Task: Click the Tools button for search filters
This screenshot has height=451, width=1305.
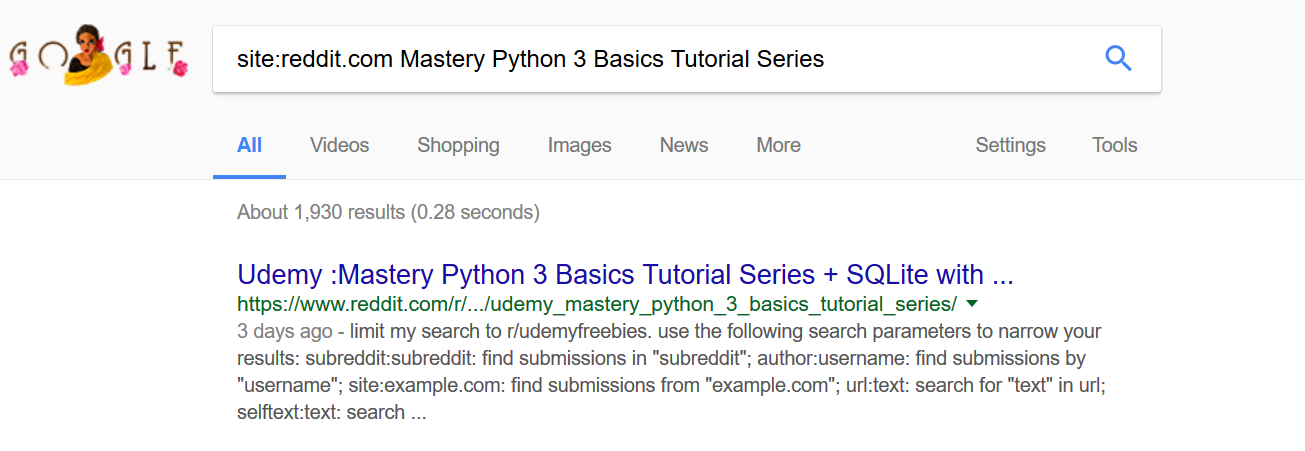Action: (1114, 145)
